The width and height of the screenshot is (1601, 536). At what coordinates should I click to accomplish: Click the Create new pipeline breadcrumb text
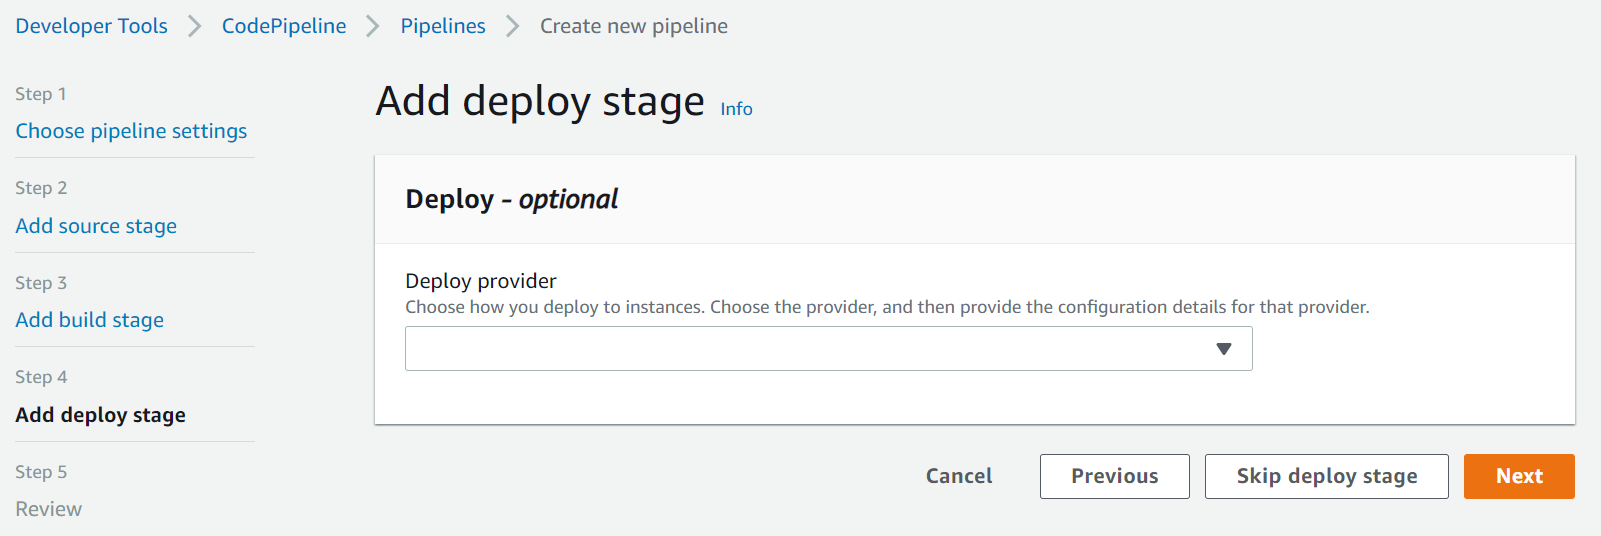click(x=633, y=26)
